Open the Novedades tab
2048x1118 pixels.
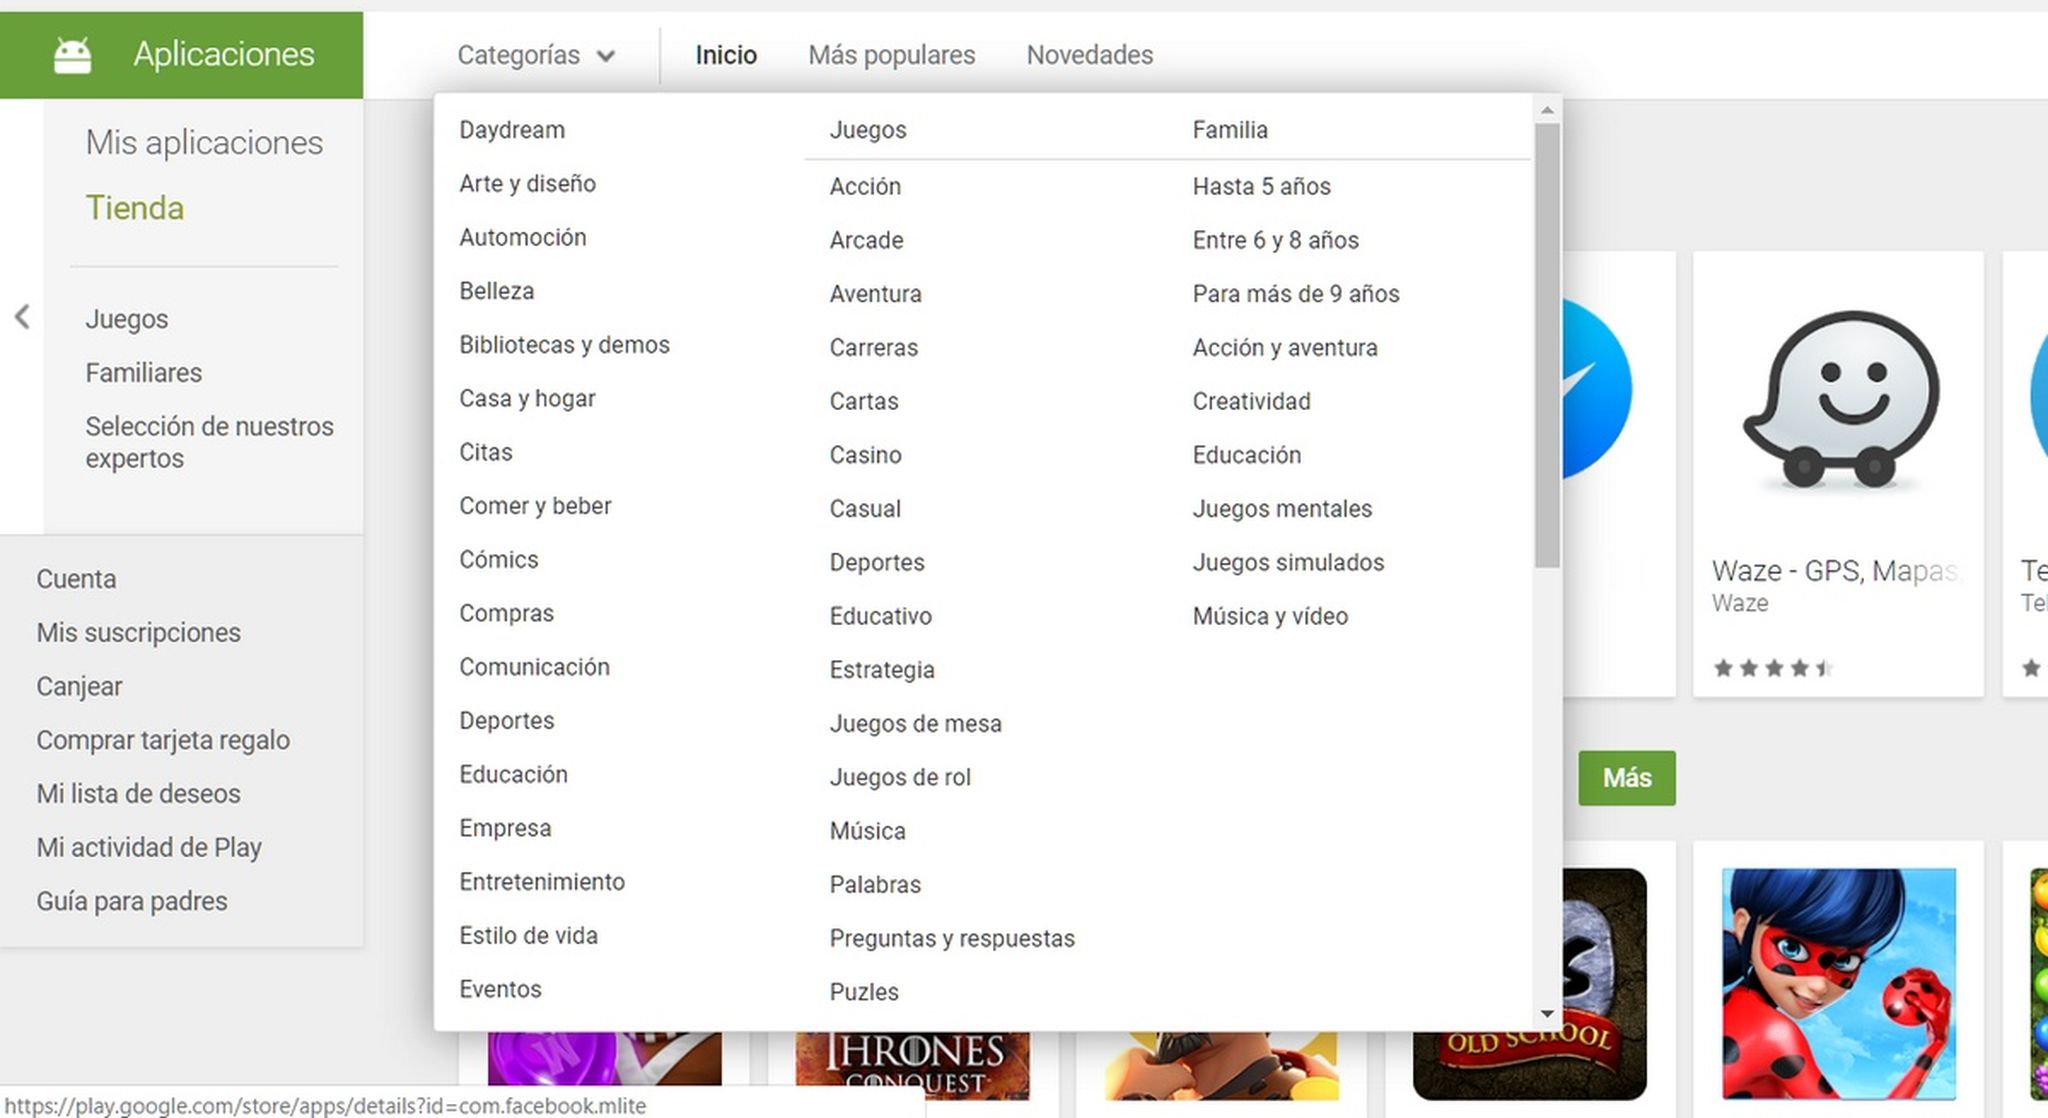(1088, 55)
